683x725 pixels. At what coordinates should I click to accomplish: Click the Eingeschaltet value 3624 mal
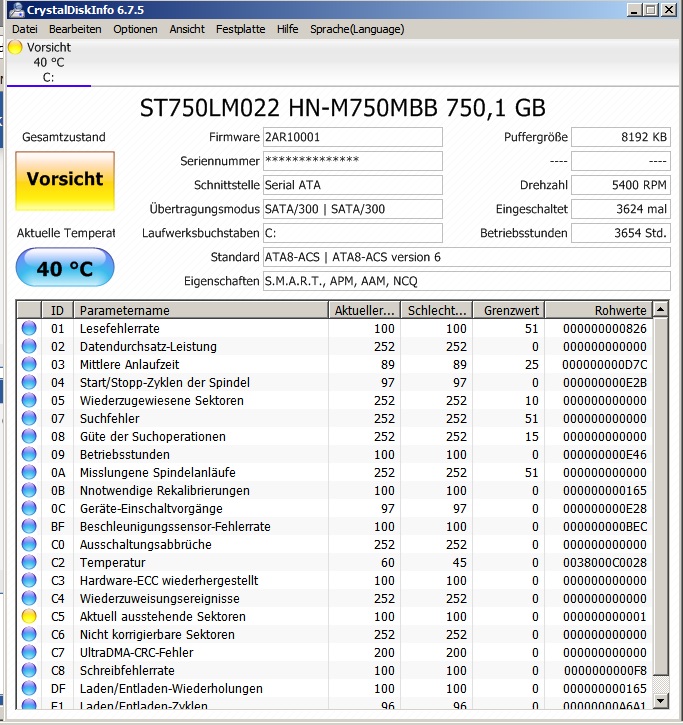point(621,209)
